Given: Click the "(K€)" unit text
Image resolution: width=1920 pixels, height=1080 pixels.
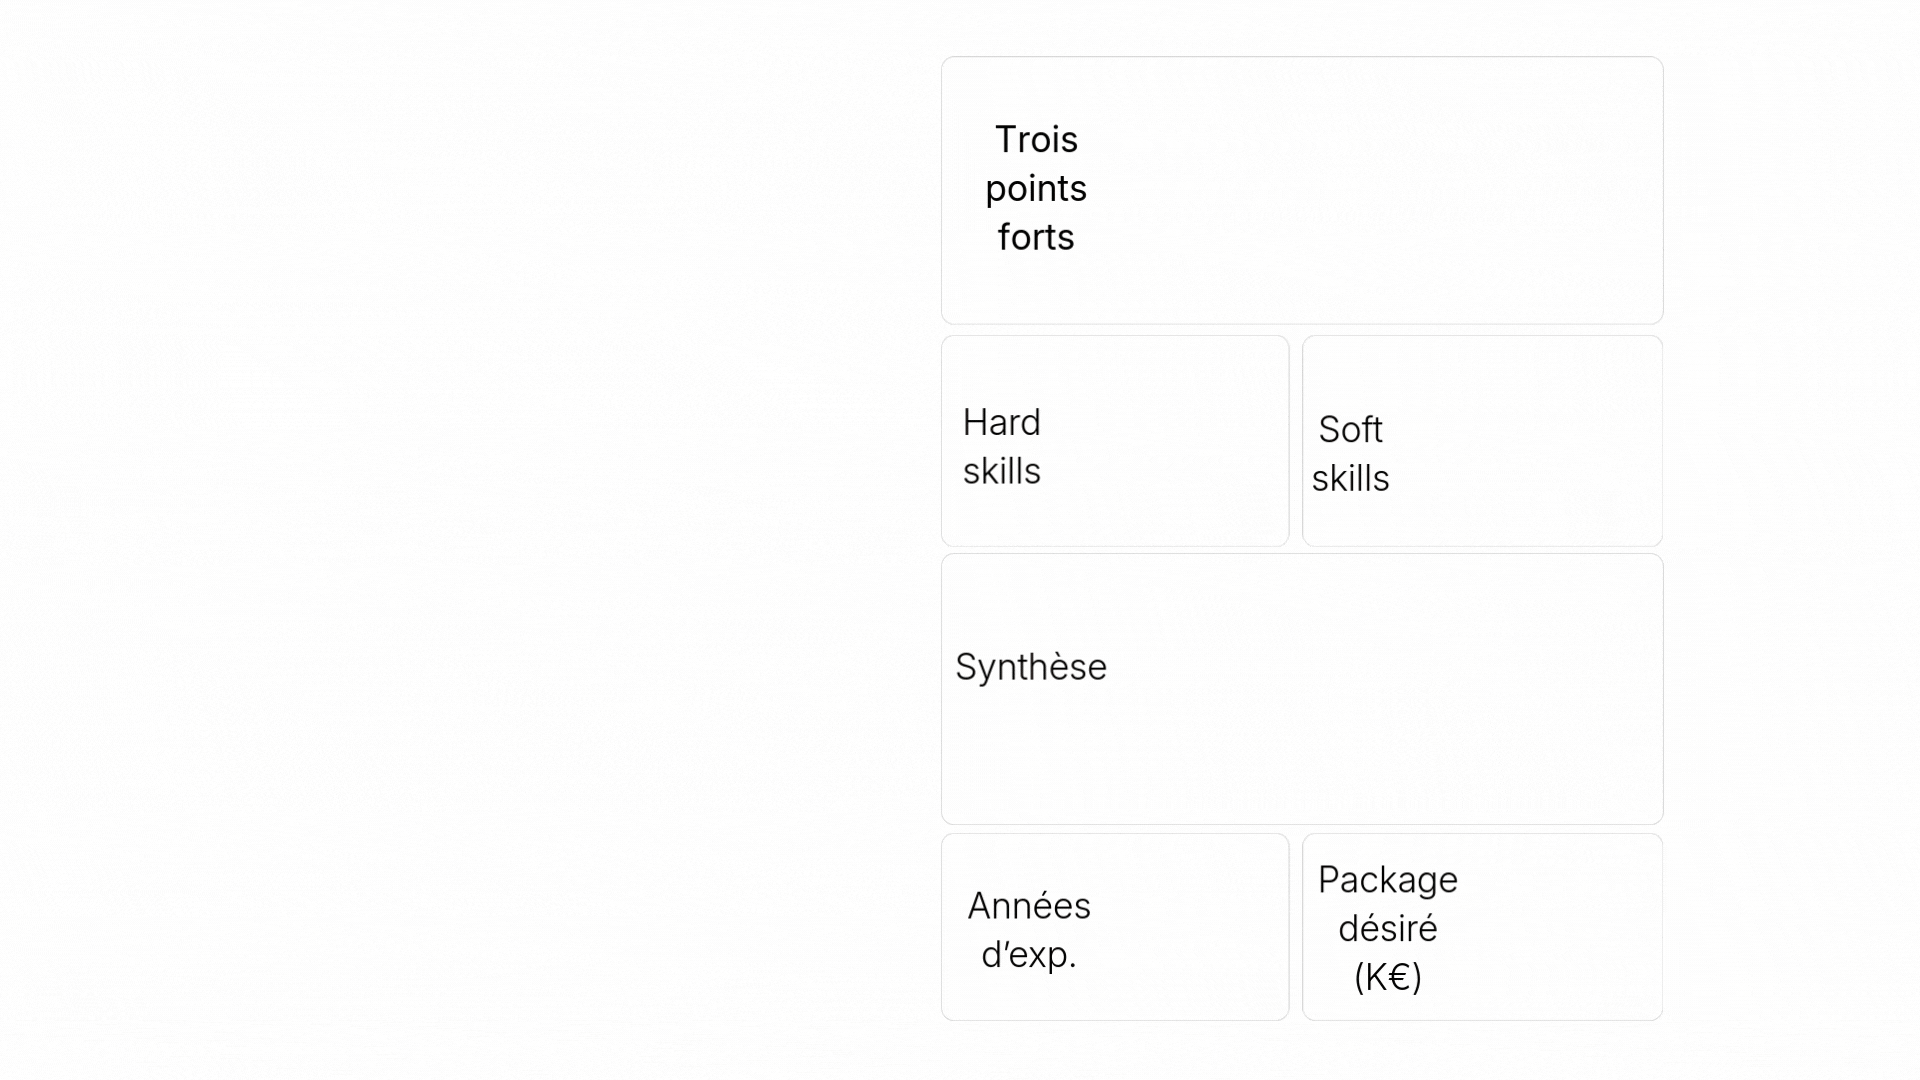Looking at the screenshot, I should coord(1388,977).
